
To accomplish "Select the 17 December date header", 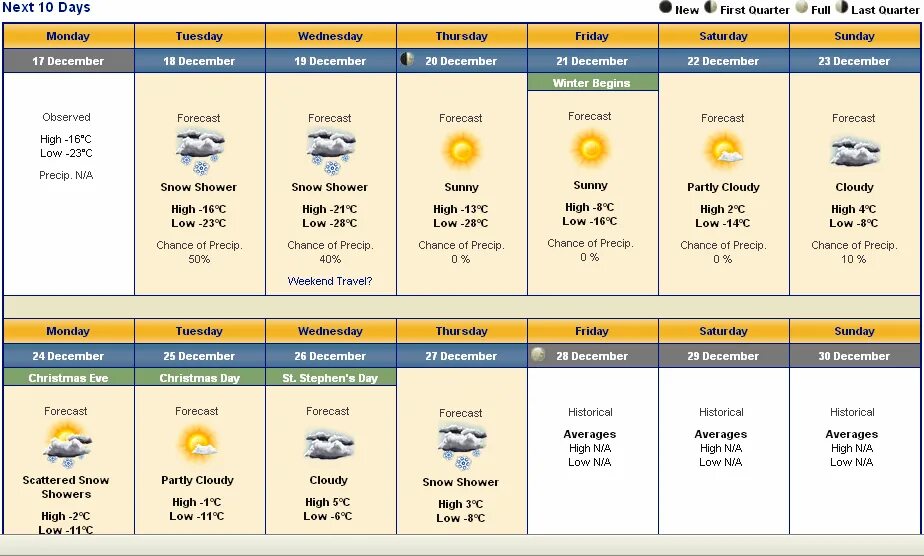I will pos(68,61).
